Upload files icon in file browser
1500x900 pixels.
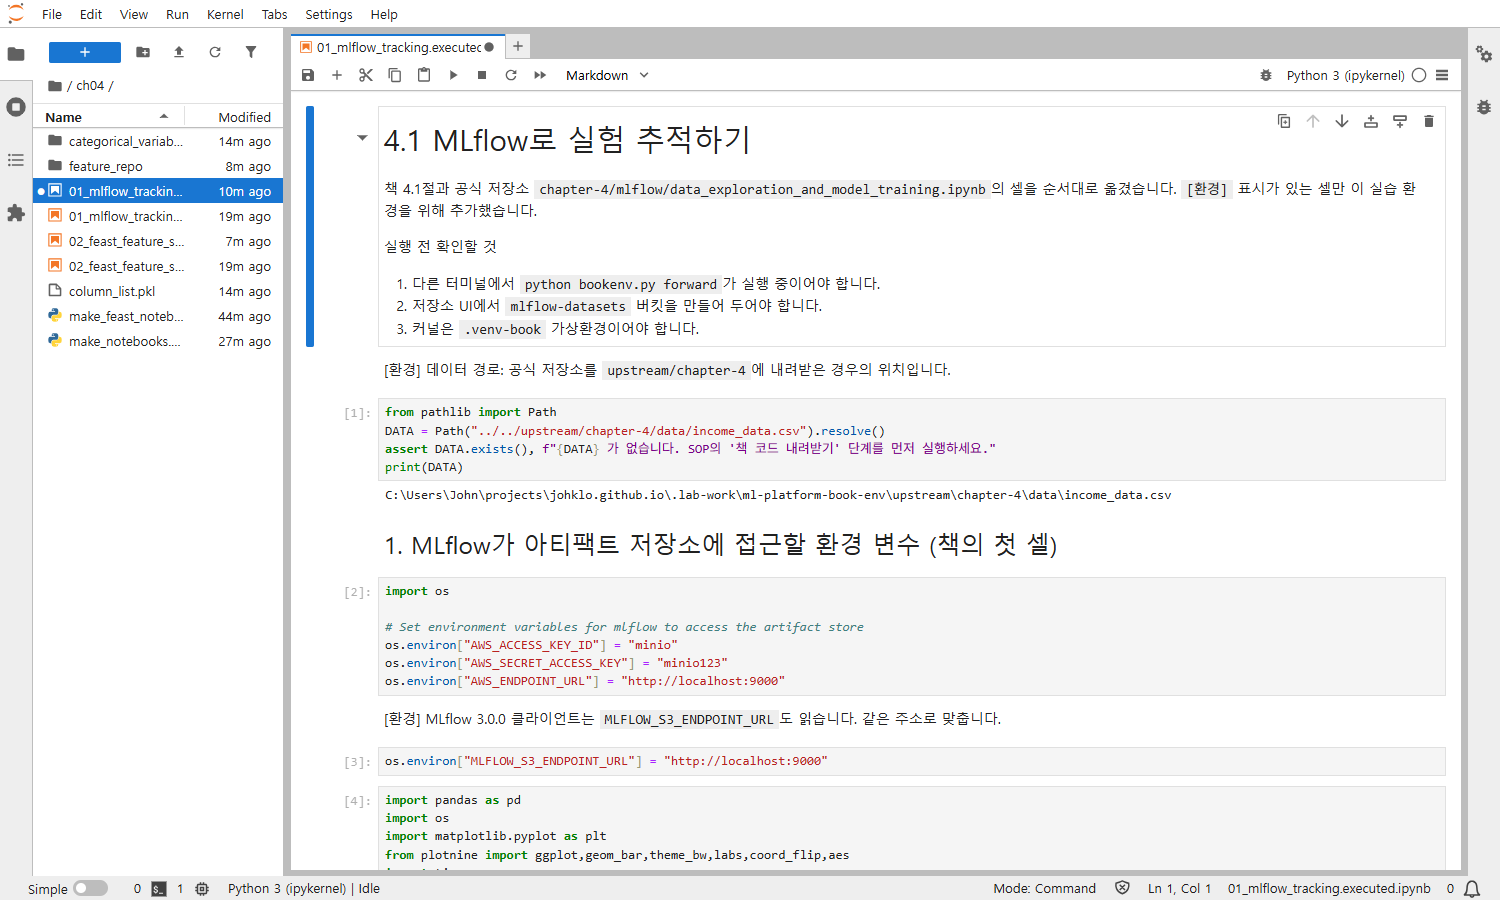[179, 52]
